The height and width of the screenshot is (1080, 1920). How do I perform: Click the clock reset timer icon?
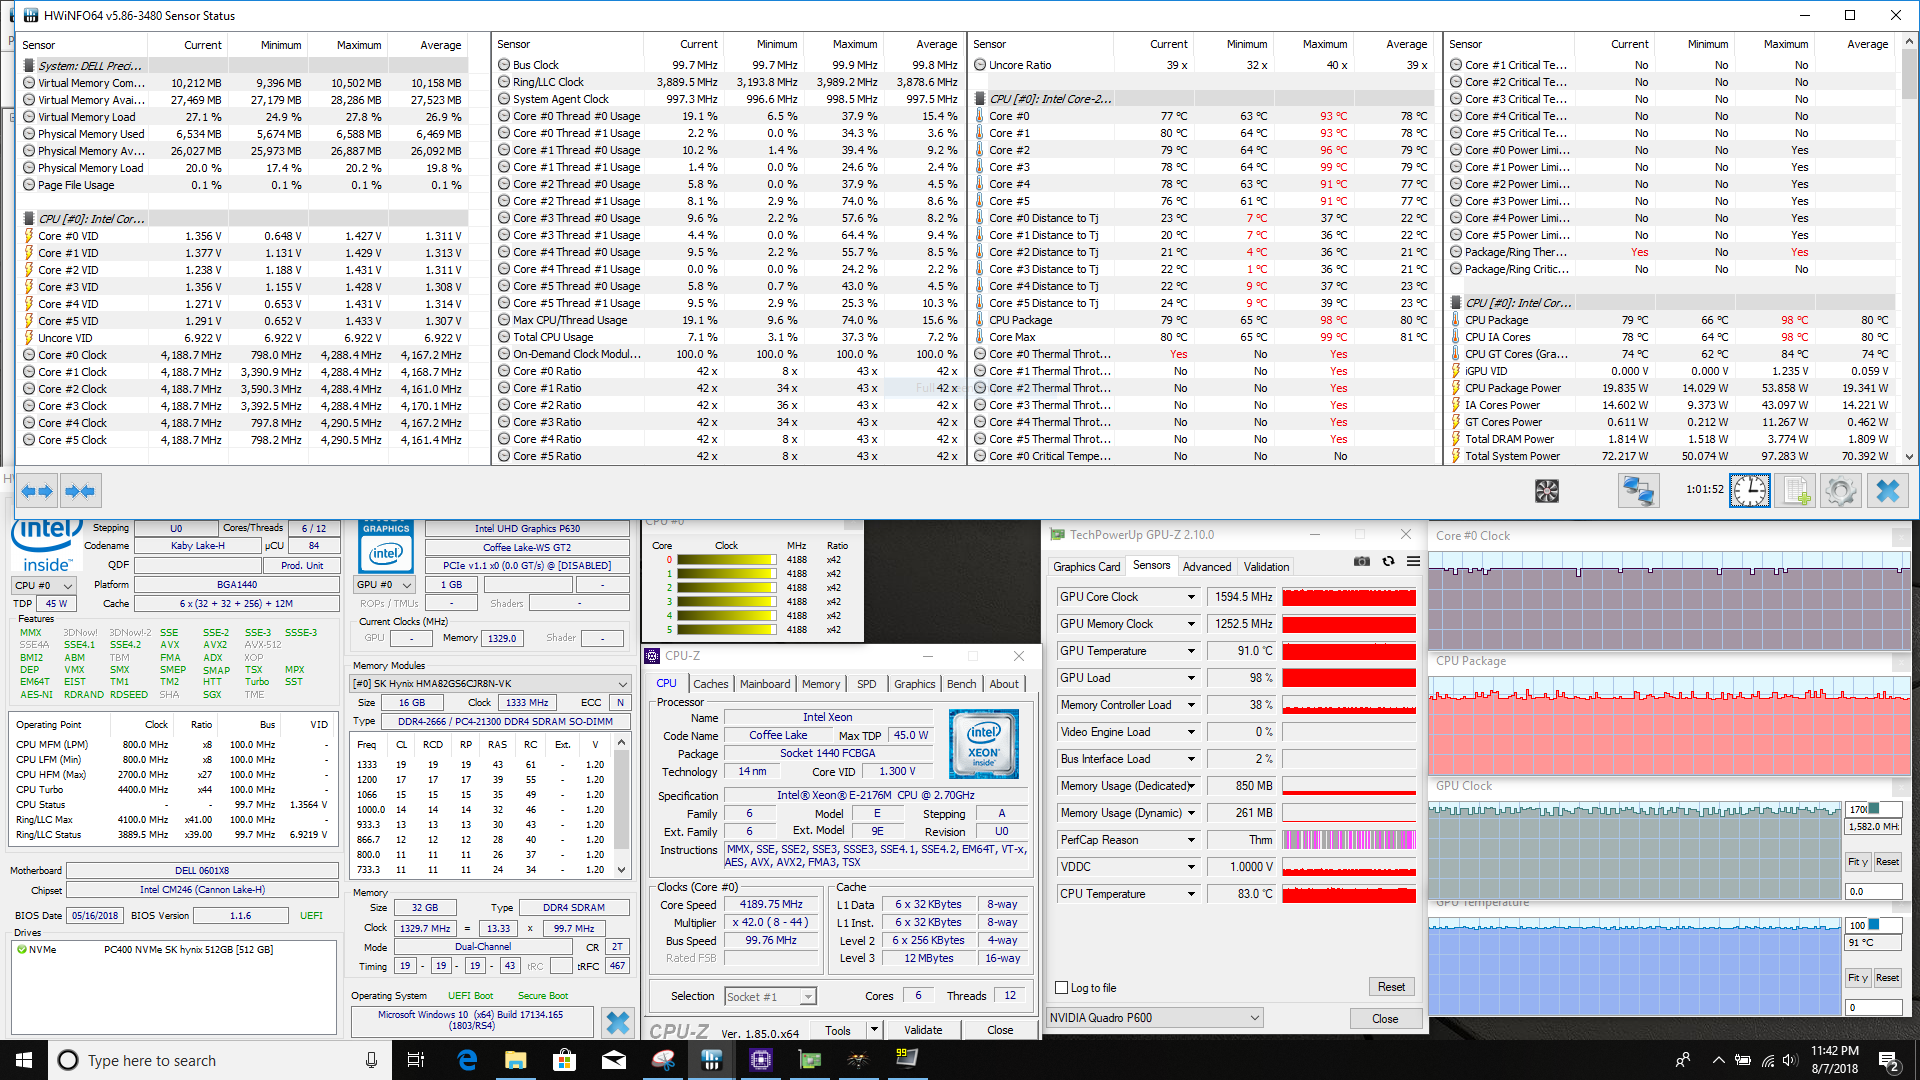(x=1750, y=491)
